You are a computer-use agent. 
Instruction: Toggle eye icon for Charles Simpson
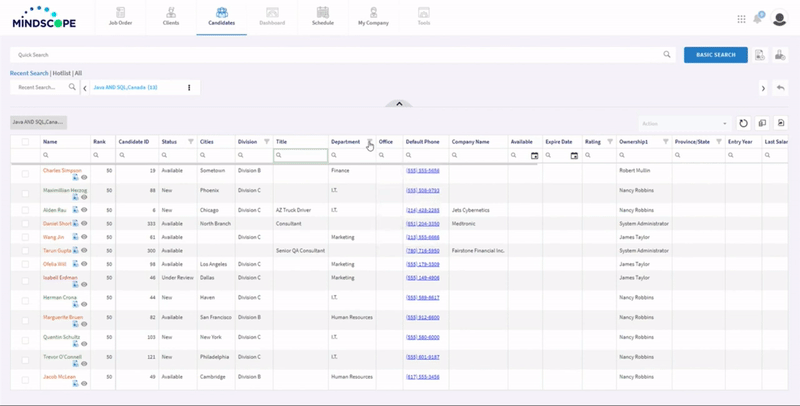[x=85, y=178]
